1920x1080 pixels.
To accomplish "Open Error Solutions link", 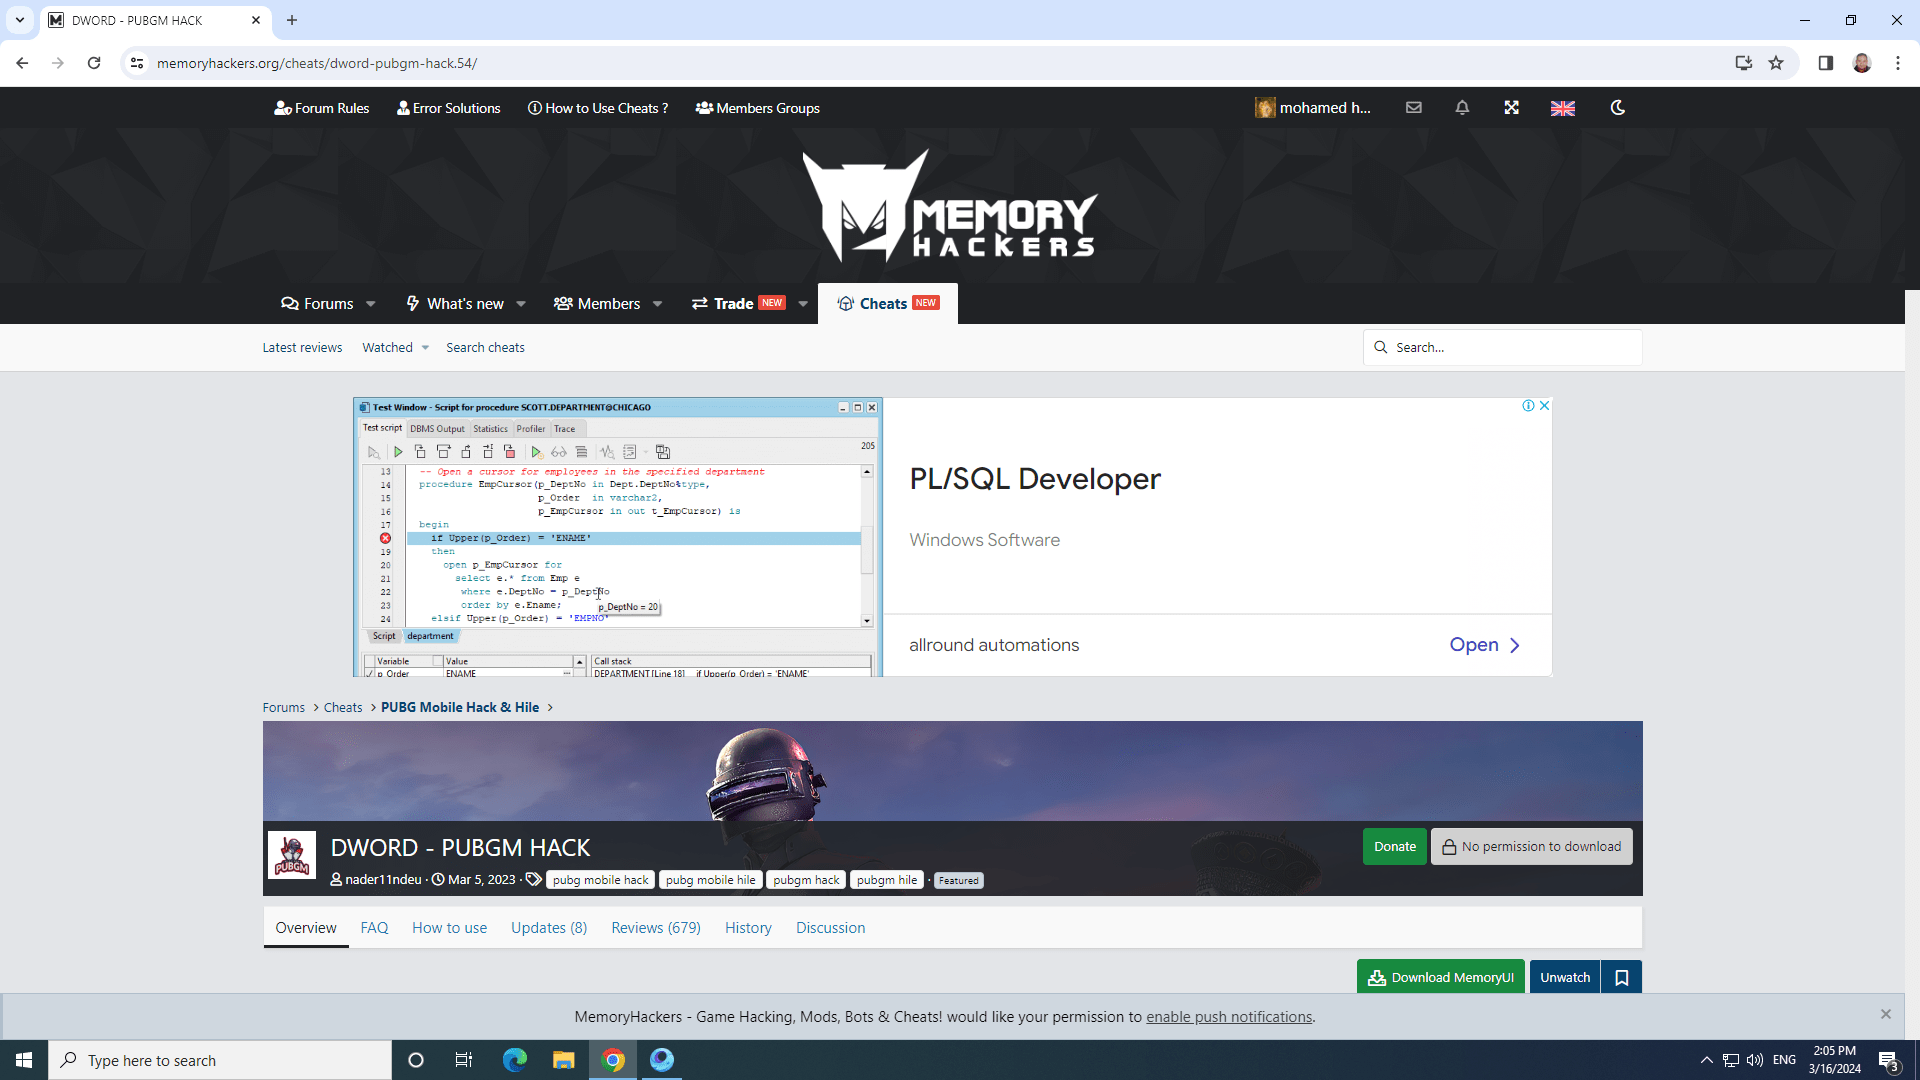I will (448, 108).
